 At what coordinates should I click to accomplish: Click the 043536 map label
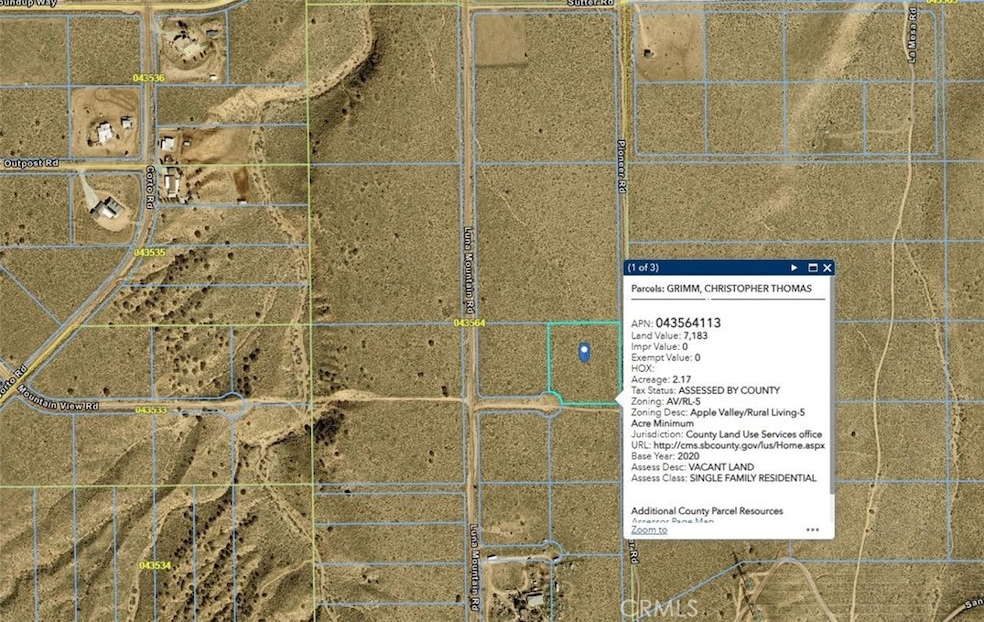[x=147, y=77]
